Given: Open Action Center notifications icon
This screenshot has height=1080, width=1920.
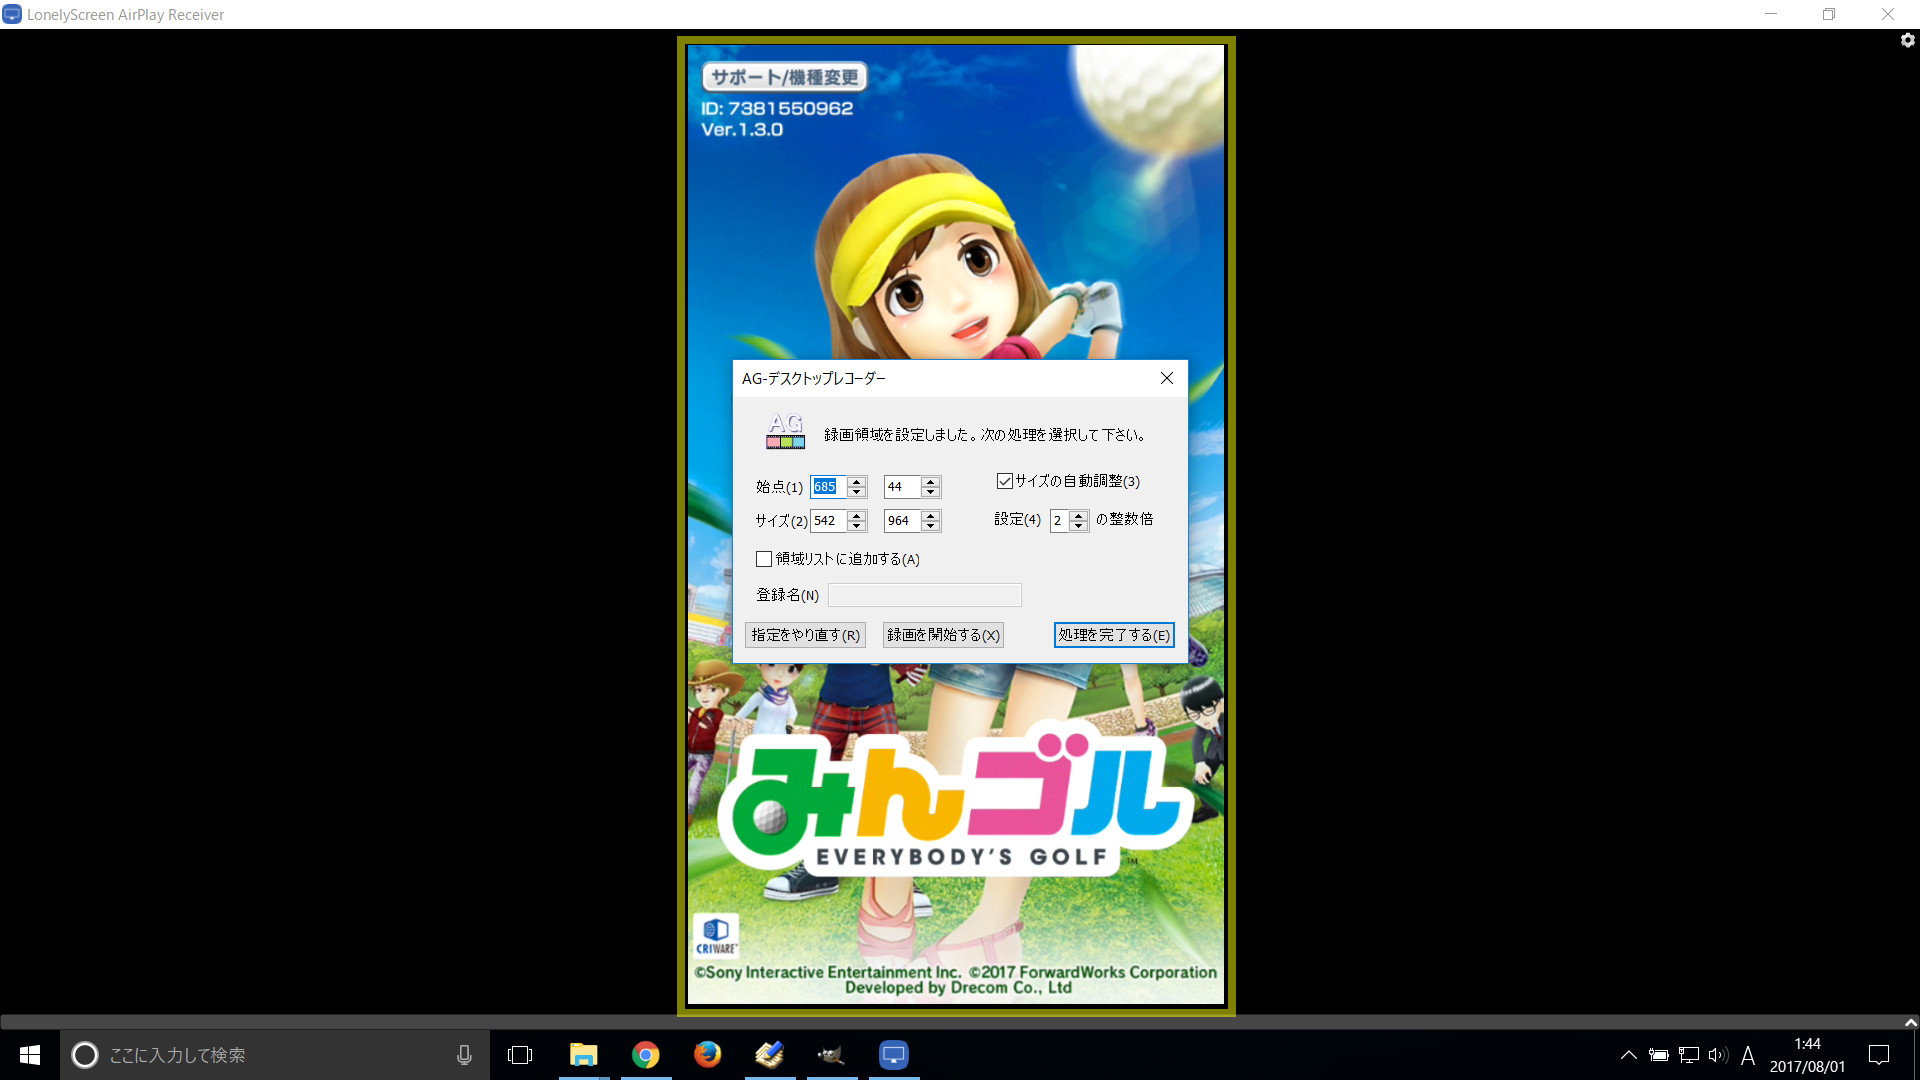Looking at the screenshot, I should pos(1879,1055).
